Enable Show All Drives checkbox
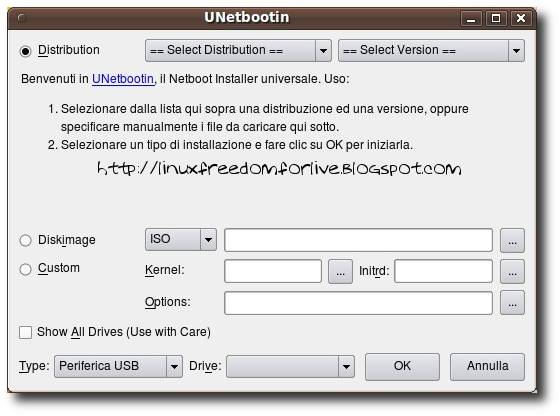The width and height of the screenshot is (560, 416). click(25, 332)
